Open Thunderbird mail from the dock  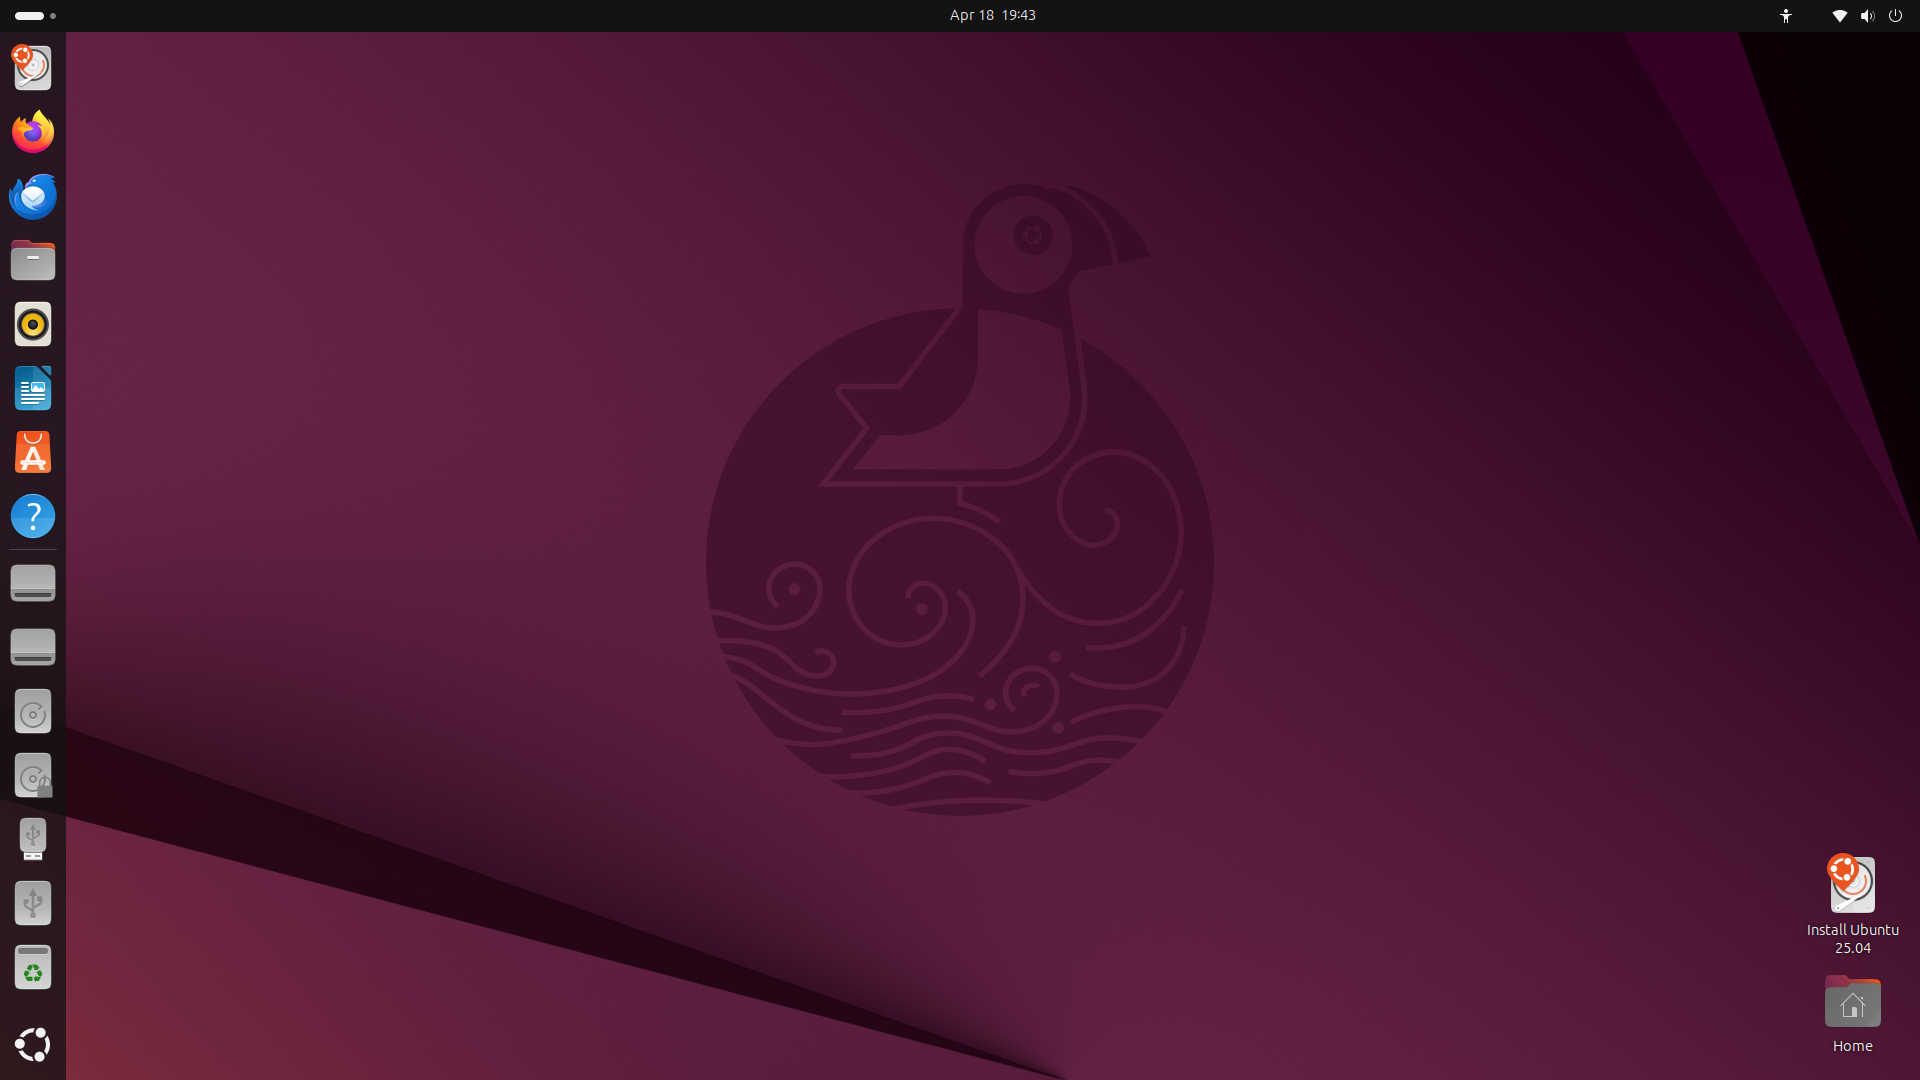tap(33, 196)
